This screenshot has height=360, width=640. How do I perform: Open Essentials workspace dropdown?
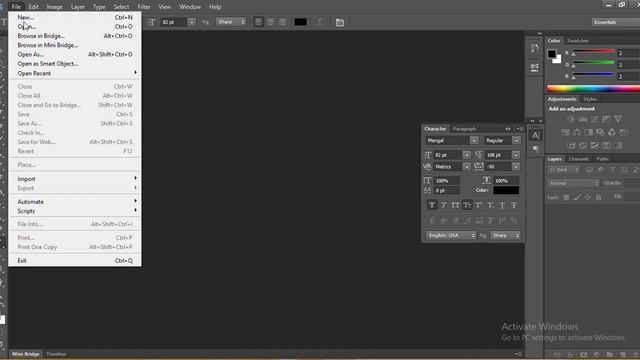(x=616, y=22)
